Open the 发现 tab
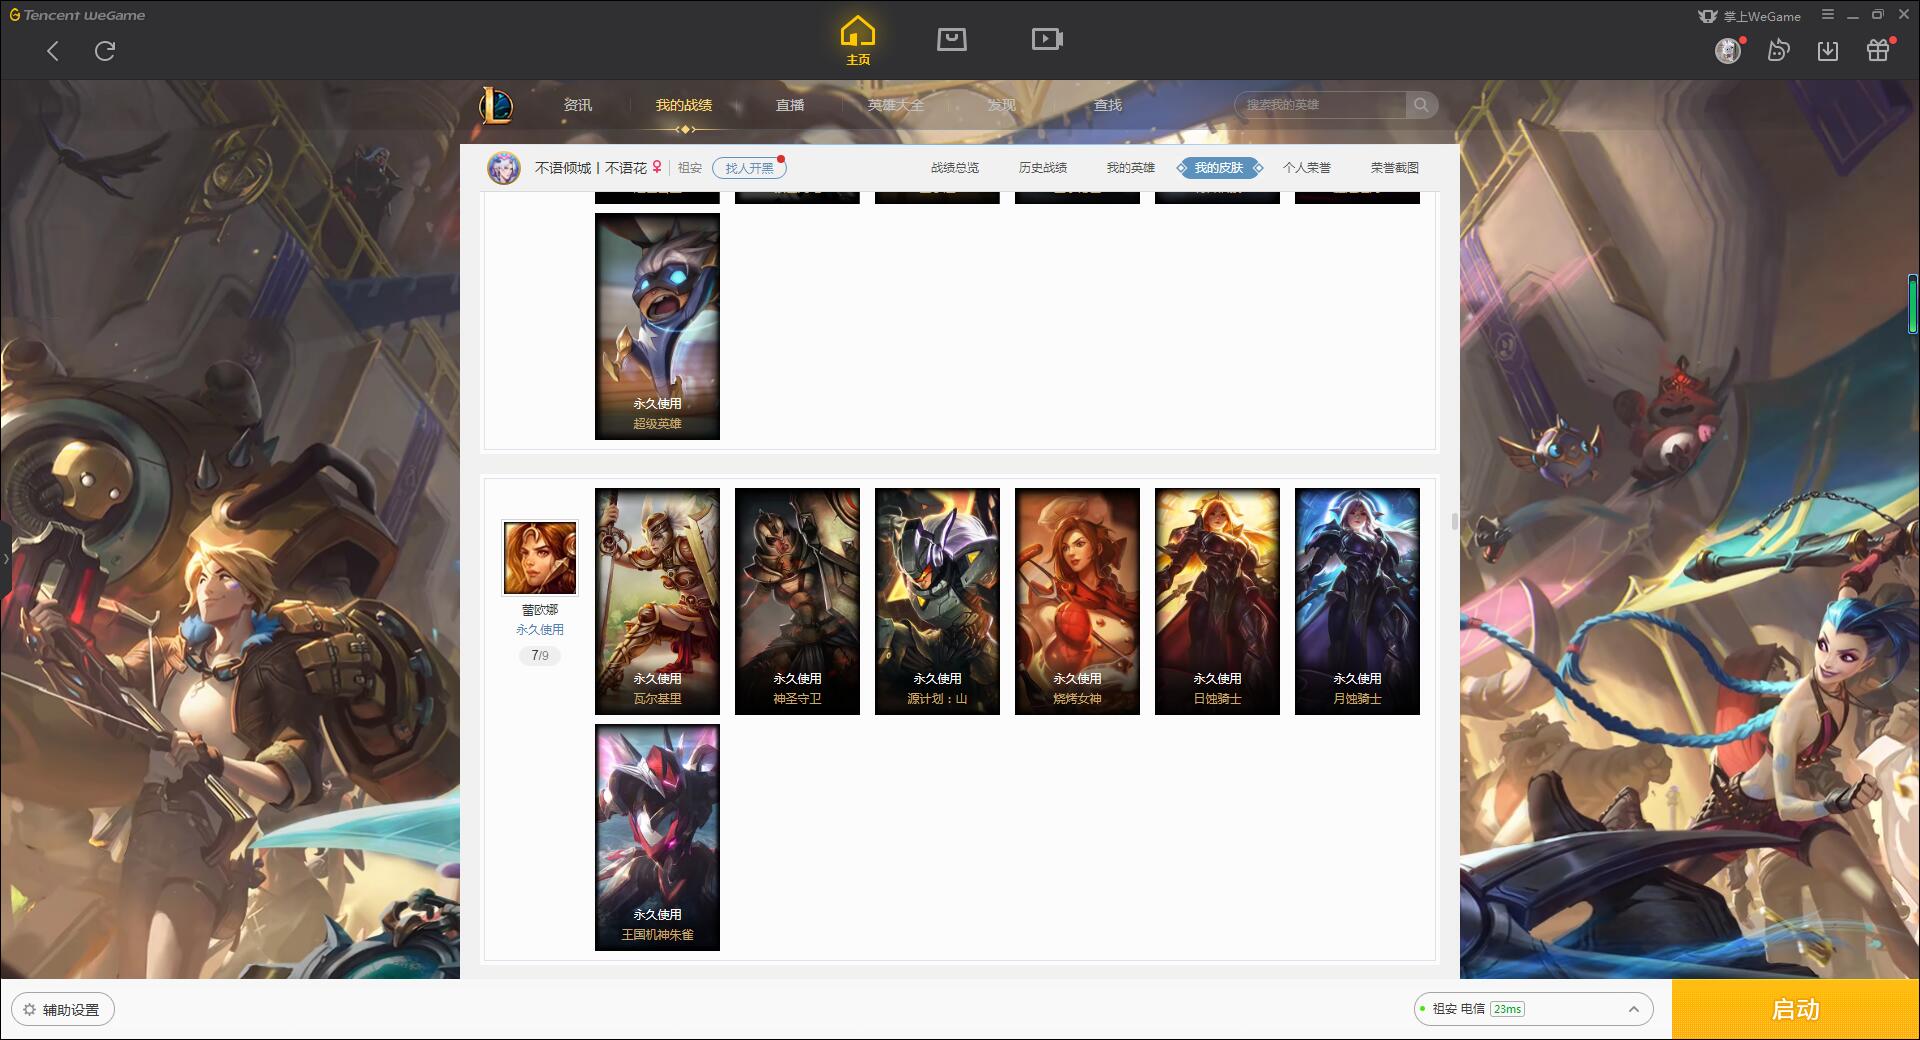Viewport: 1920px width, 1040px height. pyautogui.click(x=1002, y=105)
